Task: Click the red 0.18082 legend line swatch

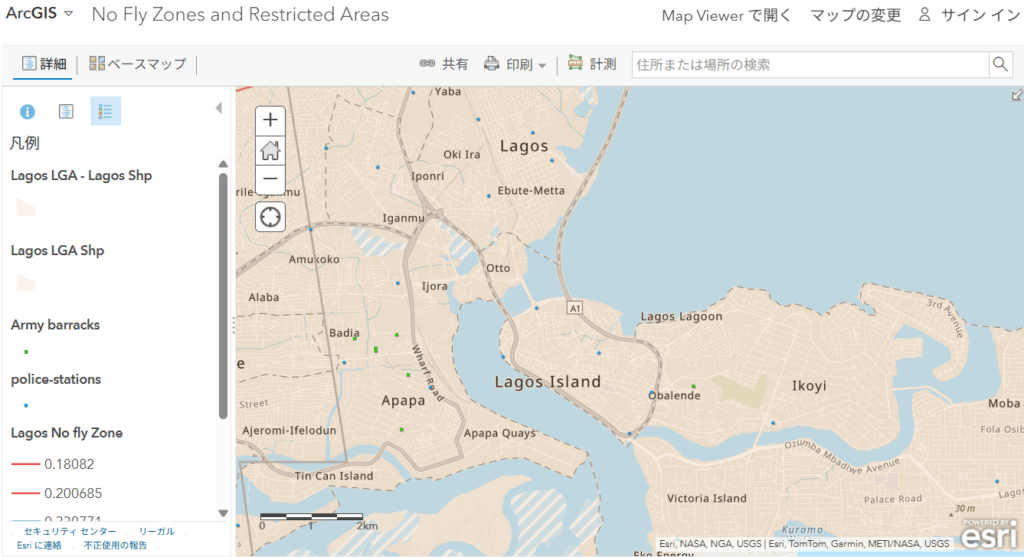Action: [26, 464]
